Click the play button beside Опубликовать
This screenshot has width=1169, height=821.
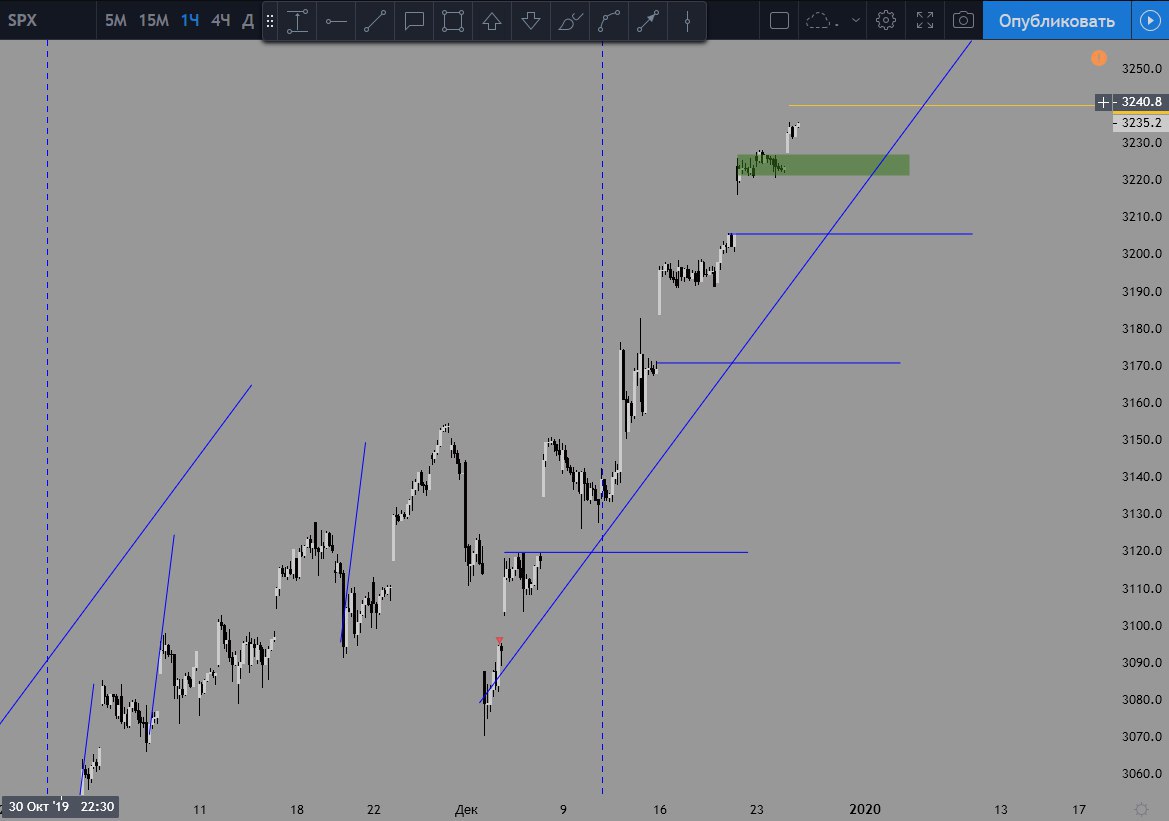pos(1150,20)
